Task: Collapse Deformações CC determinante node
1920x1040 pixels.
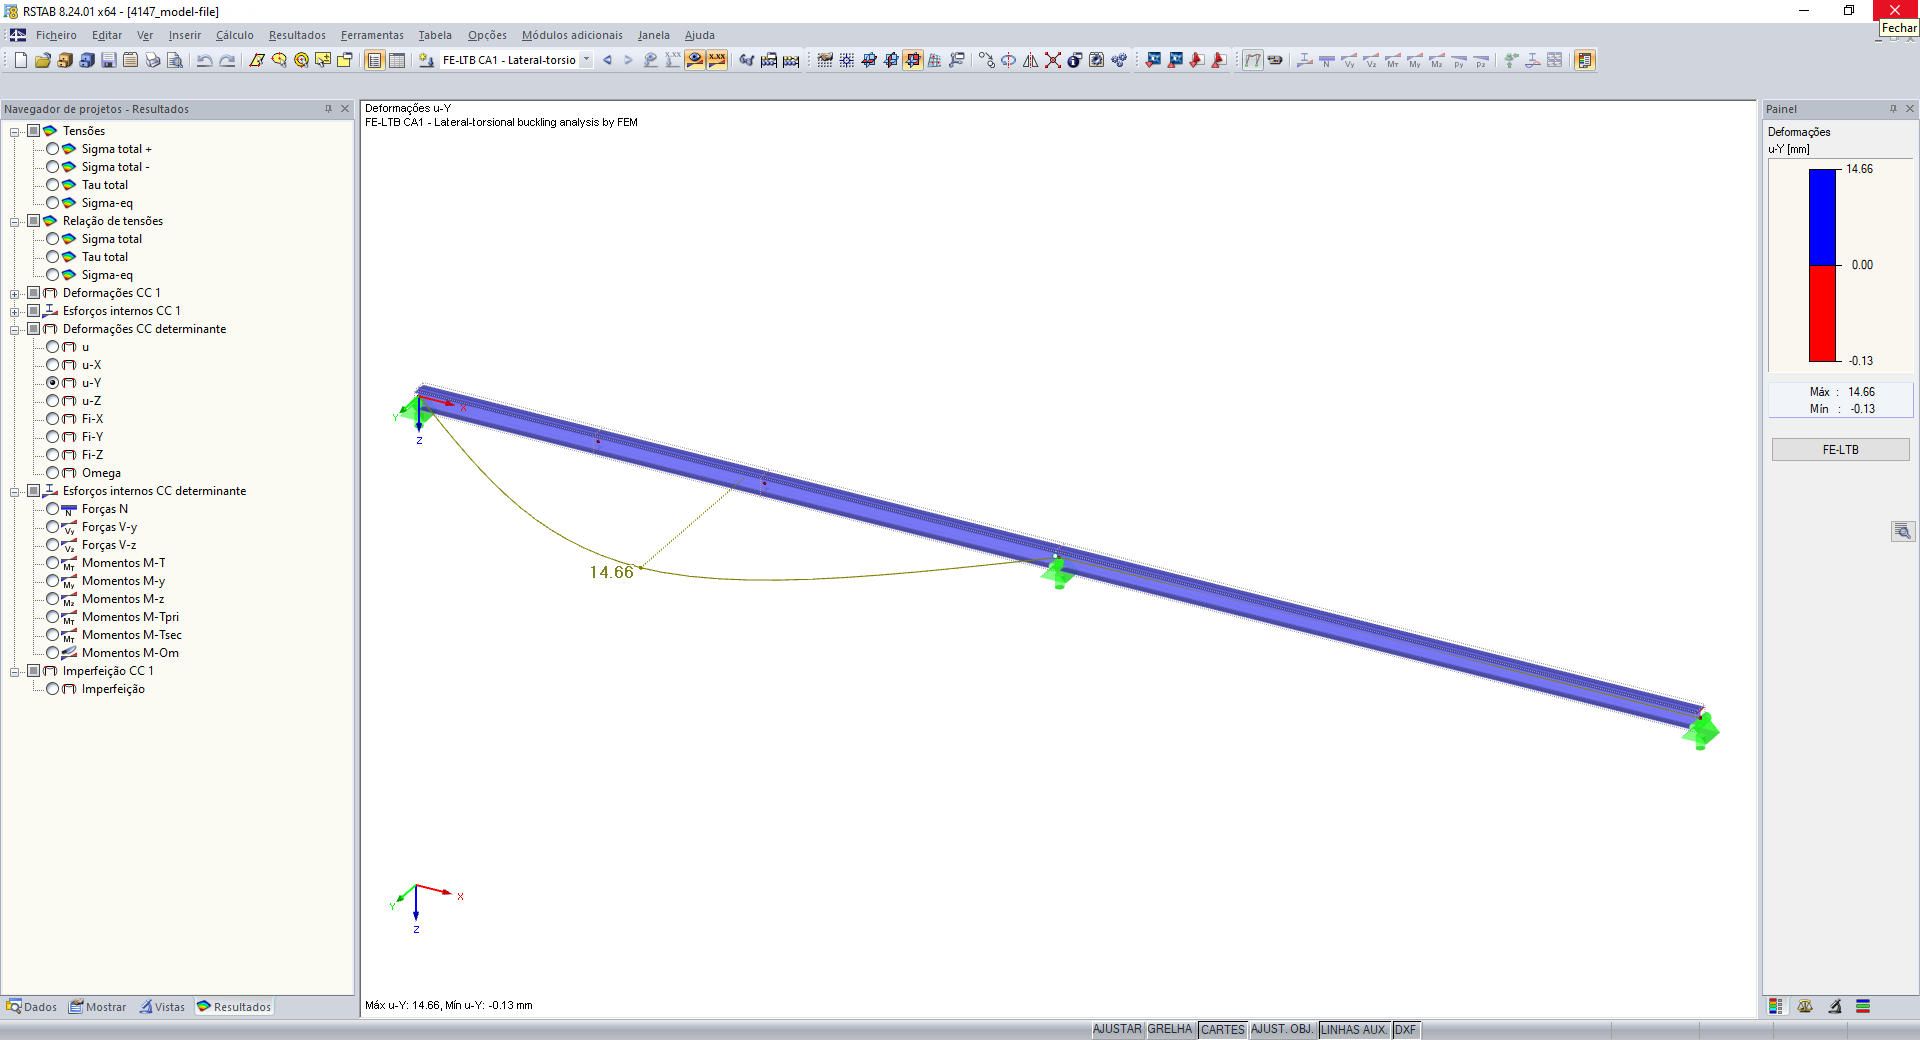Action: click(x=15, y=330)
